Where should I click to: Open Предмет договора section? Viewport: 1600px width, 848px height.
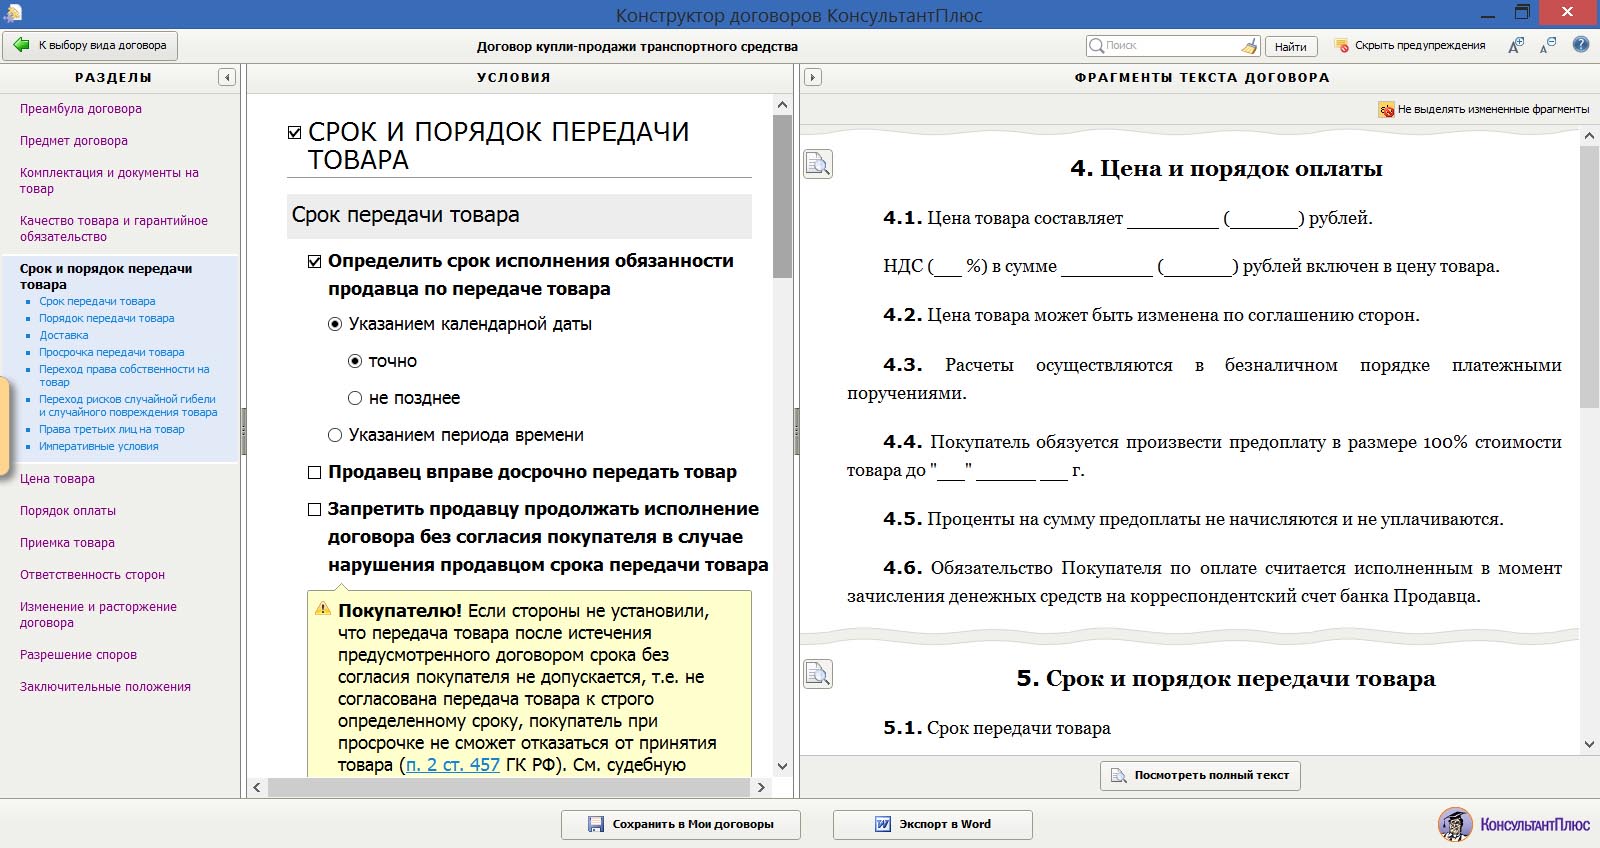74,141
